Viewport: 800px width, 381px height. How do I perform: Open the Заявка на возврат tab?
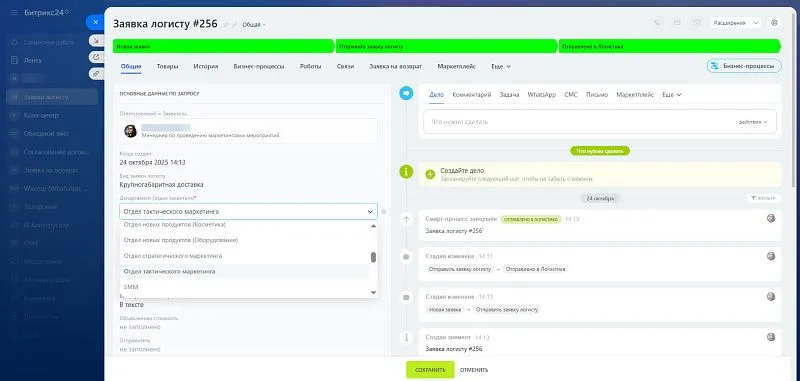pyautogui.click(x=395, y=66)
